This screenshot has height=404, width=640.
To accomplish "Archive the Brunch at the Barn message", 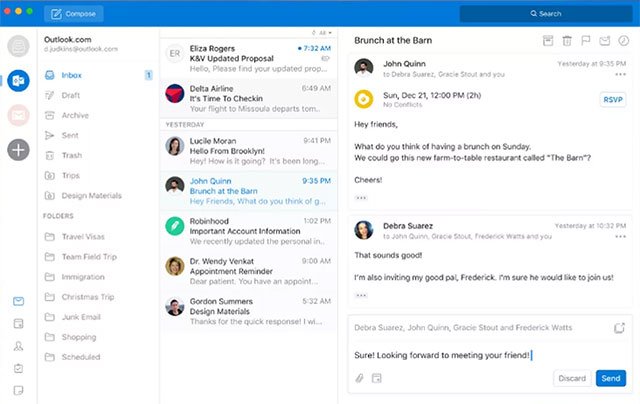I will click(548, 40).
